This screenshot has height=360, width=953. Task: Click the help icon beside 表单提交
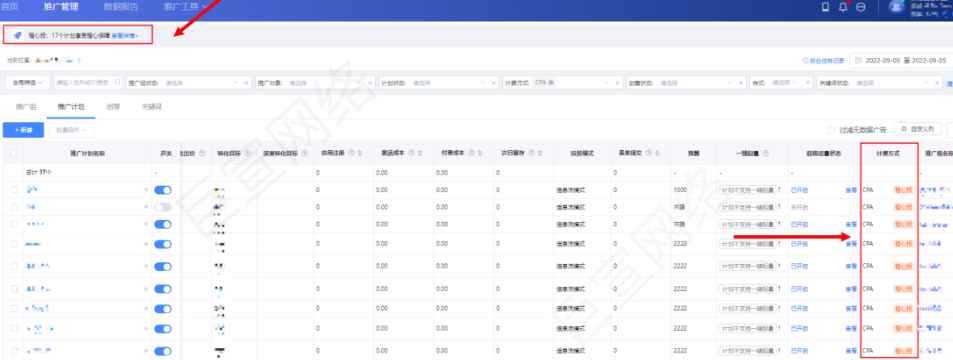point(649,153)
